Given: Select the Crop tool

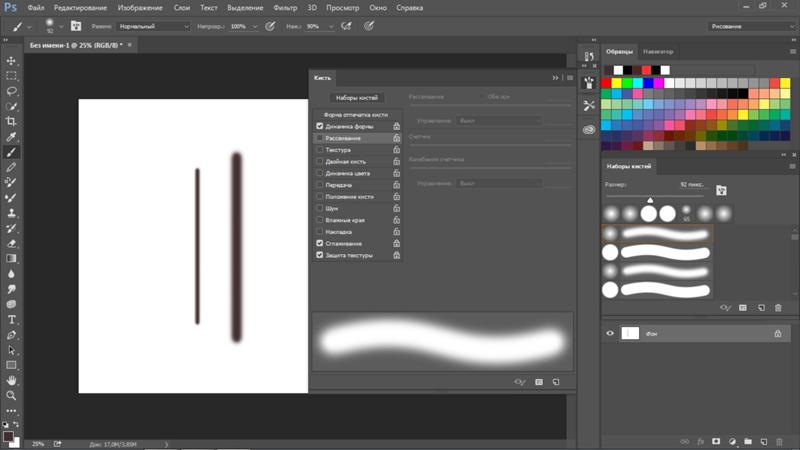Looking at the screenshot, I should 12,121.
